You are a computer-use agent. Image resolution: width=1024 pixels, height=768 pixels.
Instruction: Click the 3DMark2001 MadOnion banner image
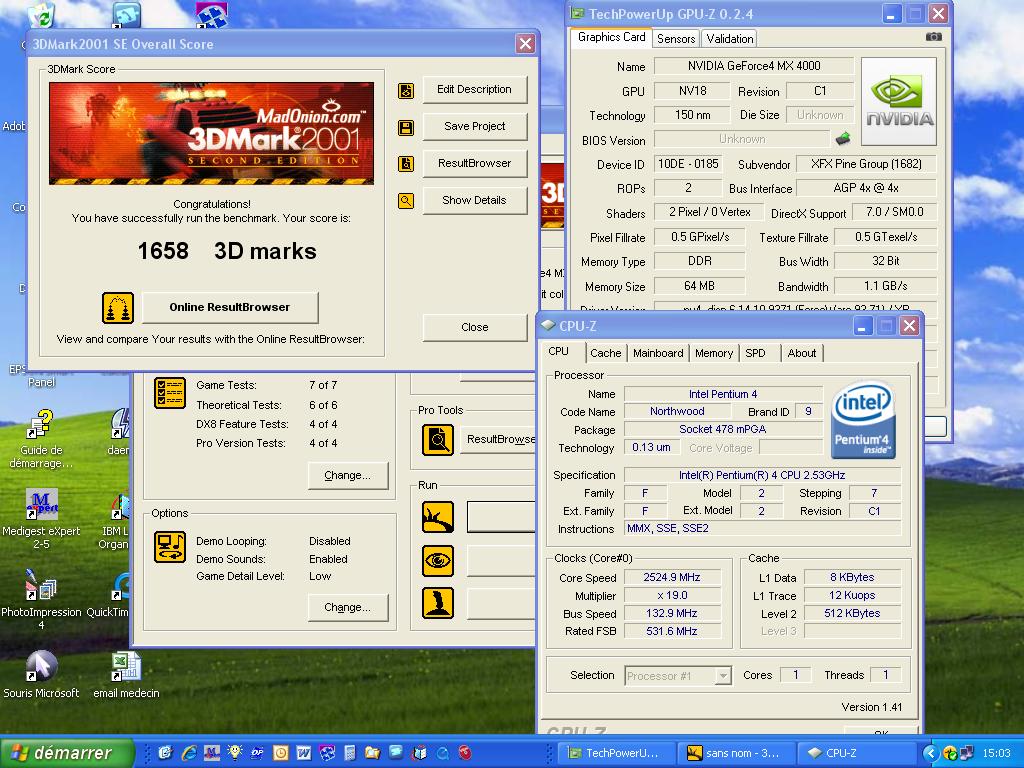[212, 133]
